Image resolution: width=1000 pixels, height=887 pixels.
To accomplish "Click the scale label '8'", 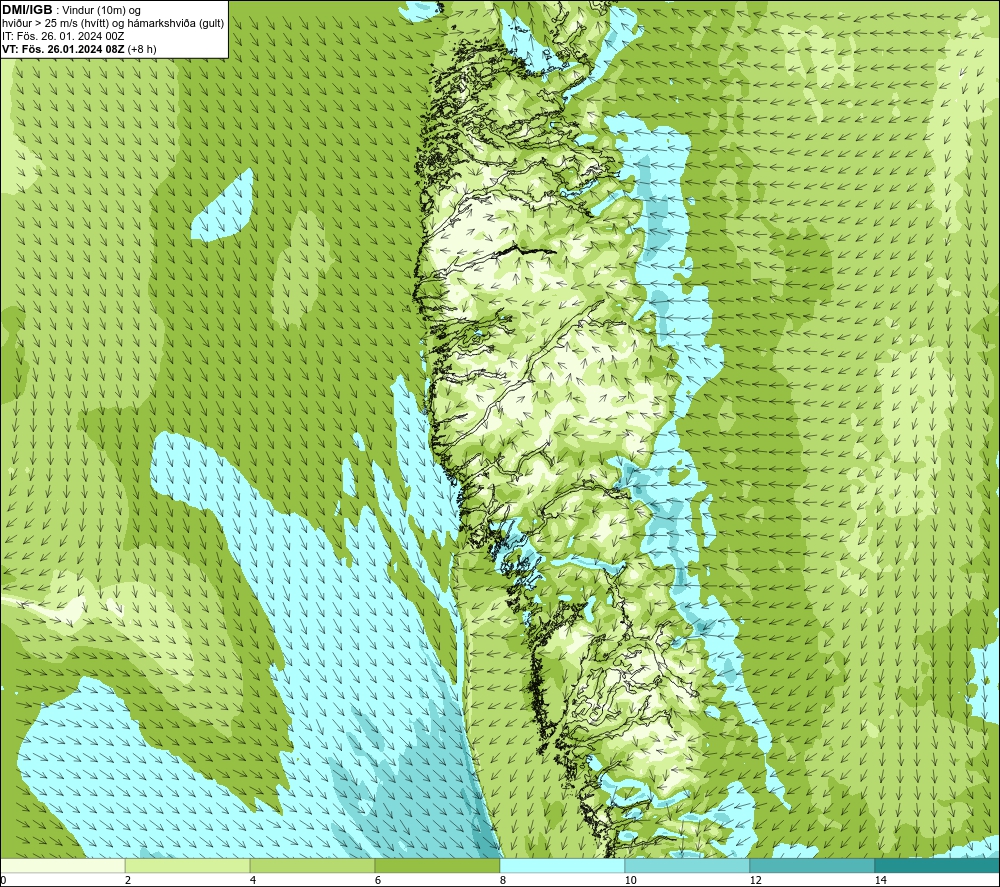I will (503, 880).
